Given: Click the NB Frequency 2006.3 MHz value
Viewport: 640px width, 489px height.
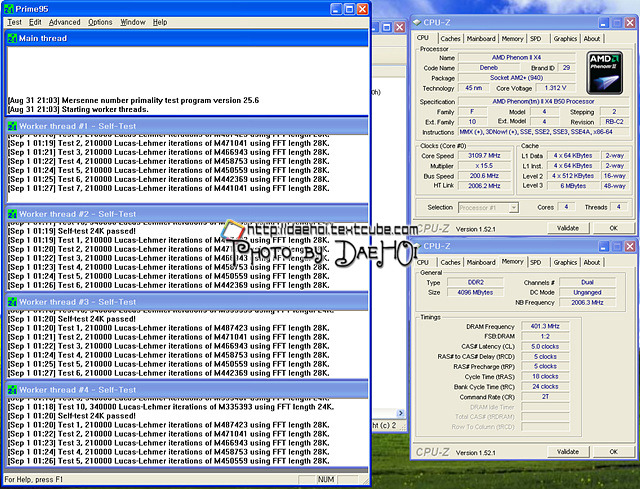Looking at the screenshot, I should [587, 302].
